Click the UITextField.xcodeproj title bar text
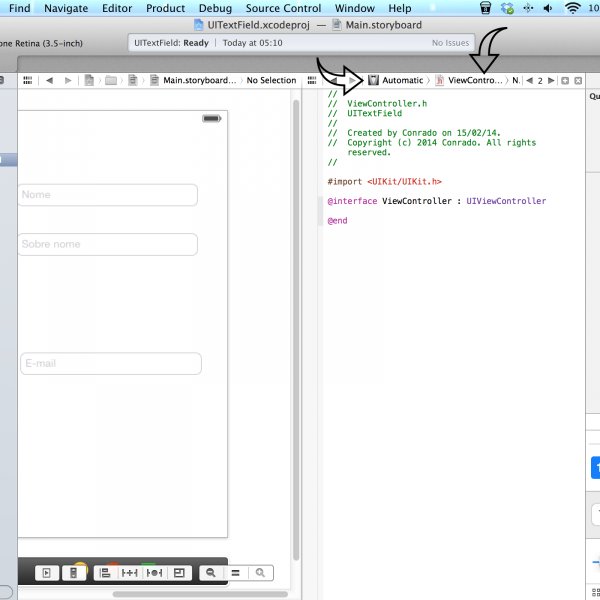The height and width of the screenshot is (600, 600). (258, 25)
